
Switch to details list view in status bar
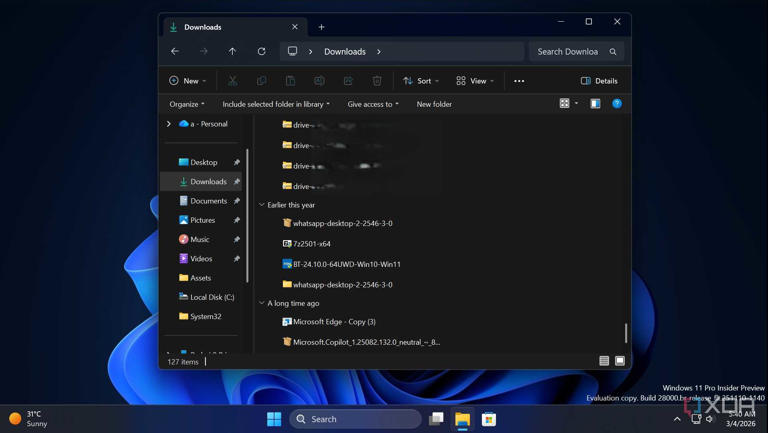pyautogui.click(x=604, y=361)
